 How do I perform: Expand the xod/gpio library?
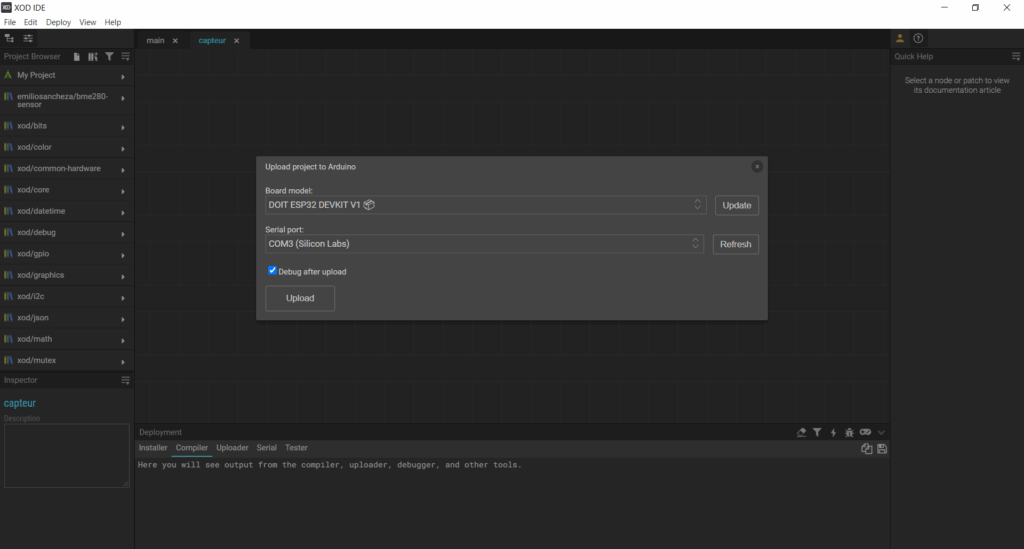pos(123,255)
